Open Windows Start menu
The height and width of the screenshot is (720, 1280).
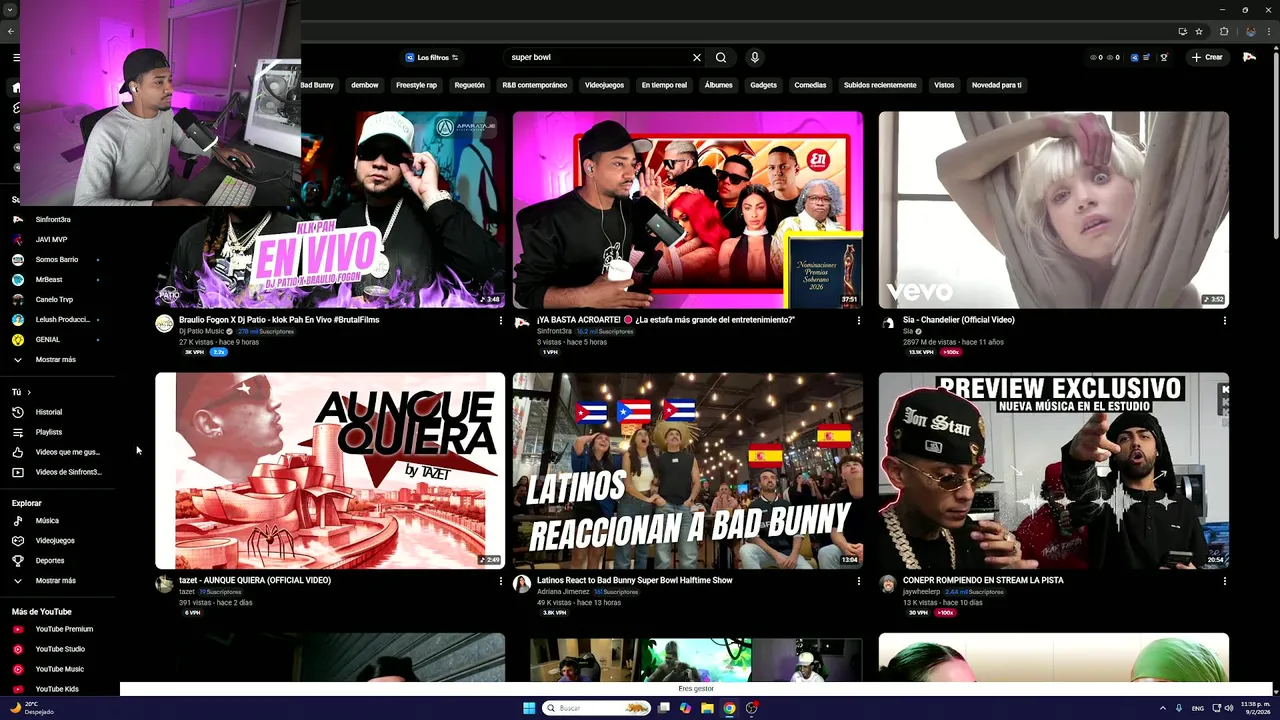529,708
